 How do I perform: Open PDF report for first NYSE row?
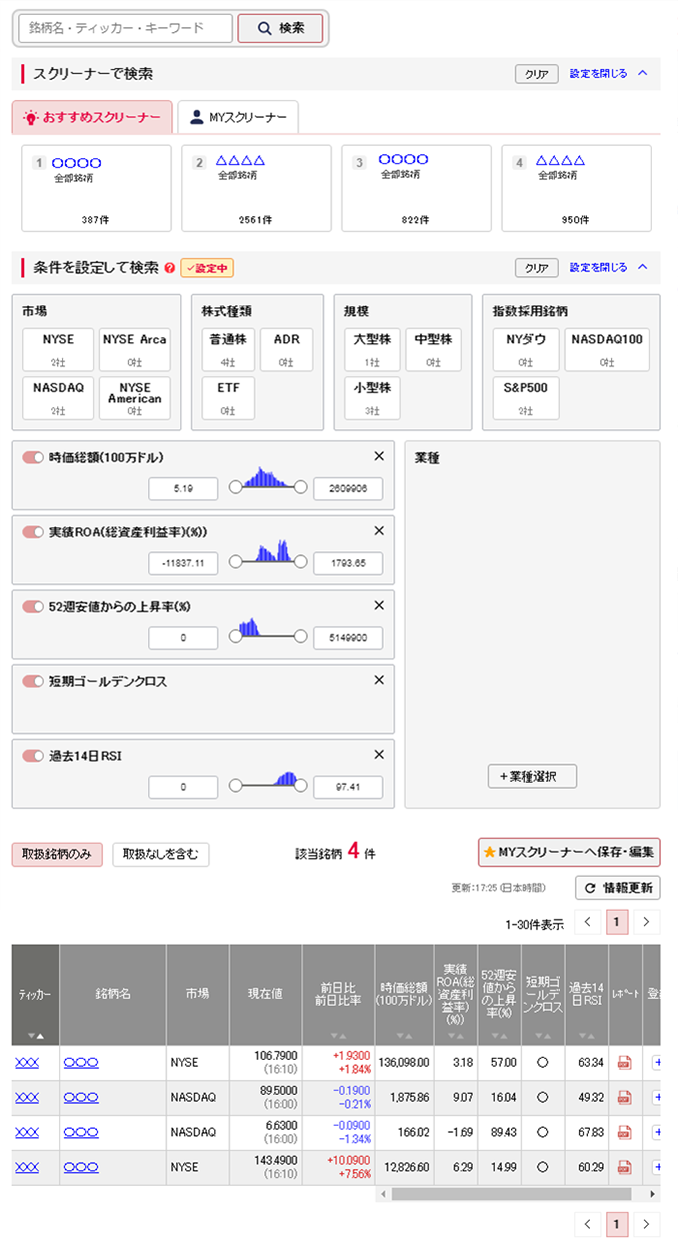click(x=624, y=1062)
